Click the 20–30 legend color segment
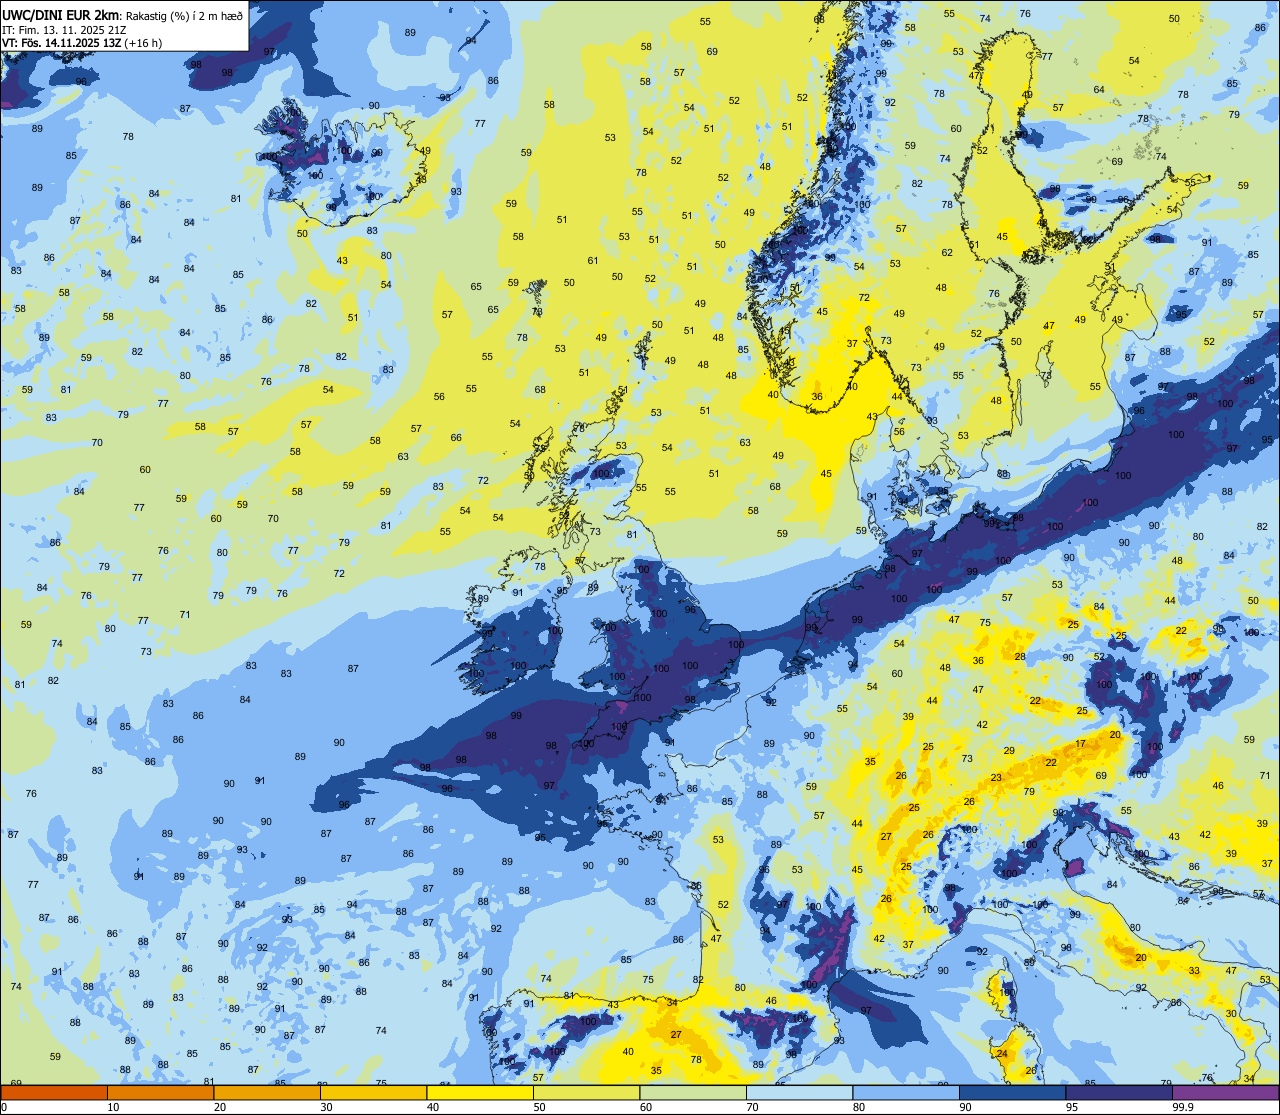The height and width of the screenshot is (1115, 1280). click(267, 1092)
